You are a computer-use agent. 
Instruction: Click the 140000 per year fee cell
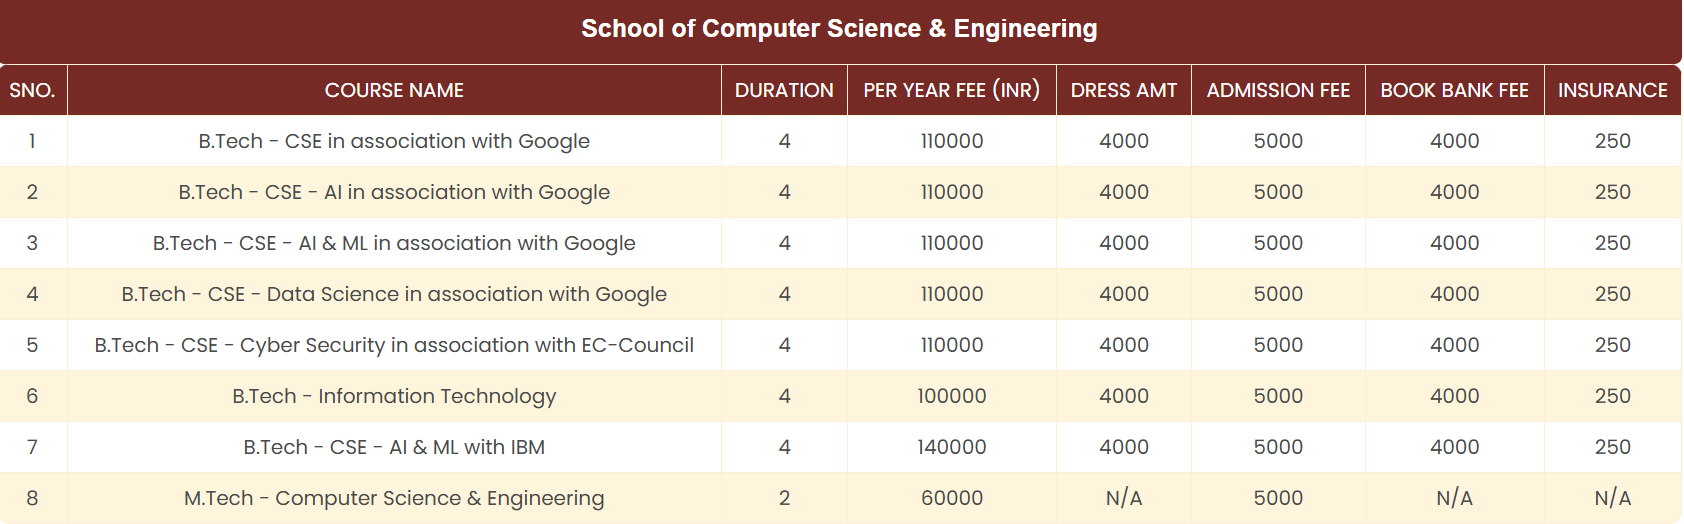(951, 447)
